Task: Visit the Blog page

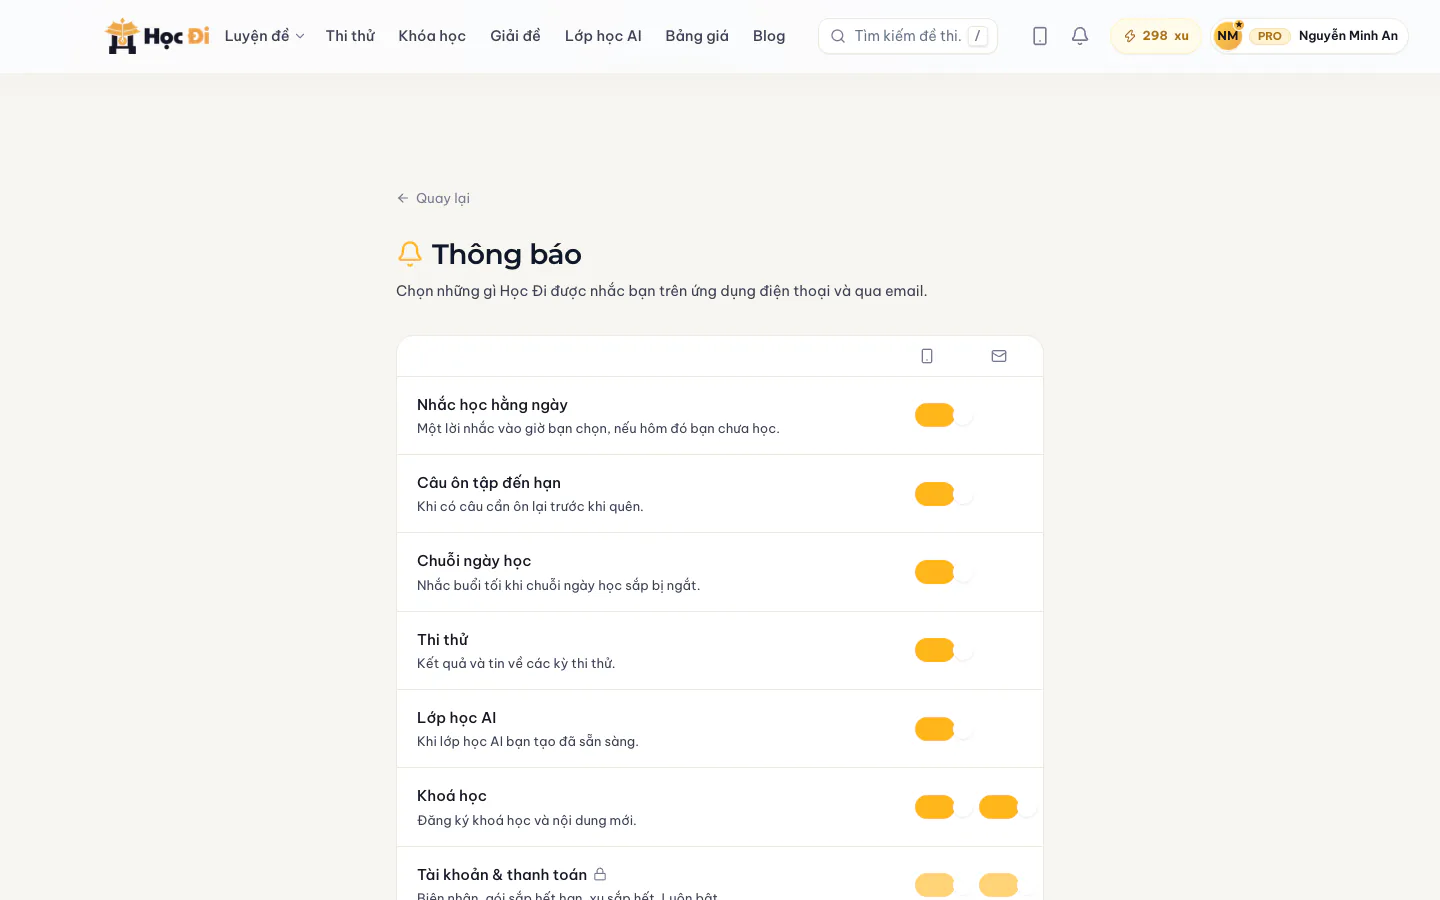Action: (769, 36)
